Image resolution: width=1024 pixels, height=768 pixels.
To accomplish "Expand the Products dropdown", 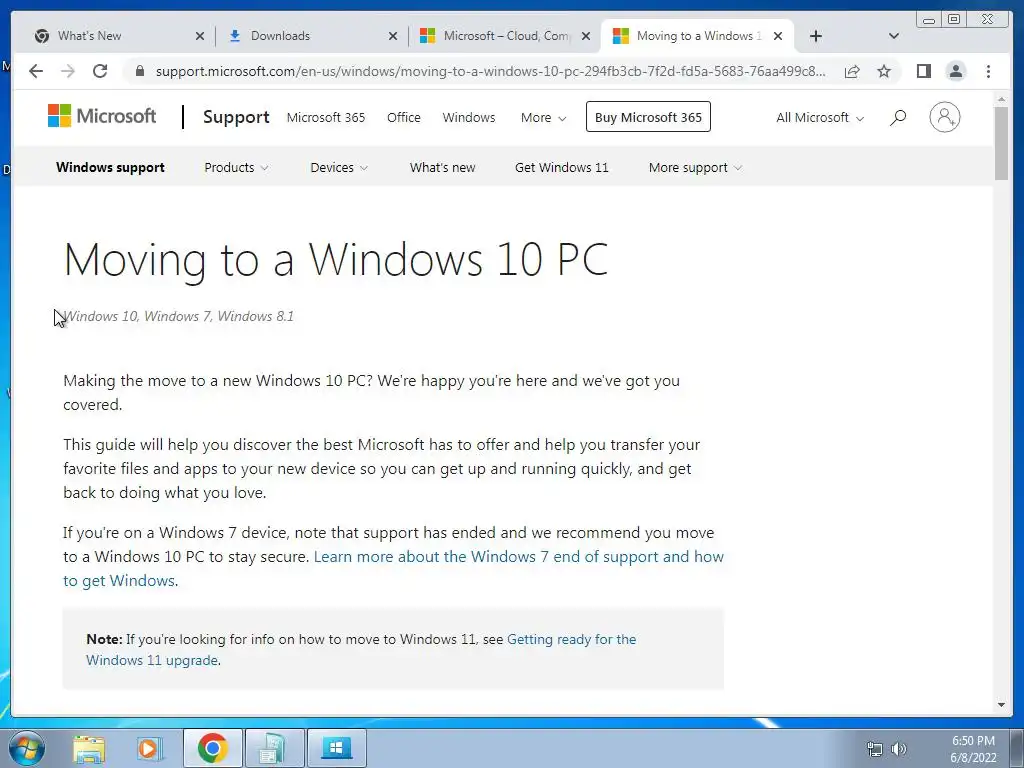I will pos(236,167).
